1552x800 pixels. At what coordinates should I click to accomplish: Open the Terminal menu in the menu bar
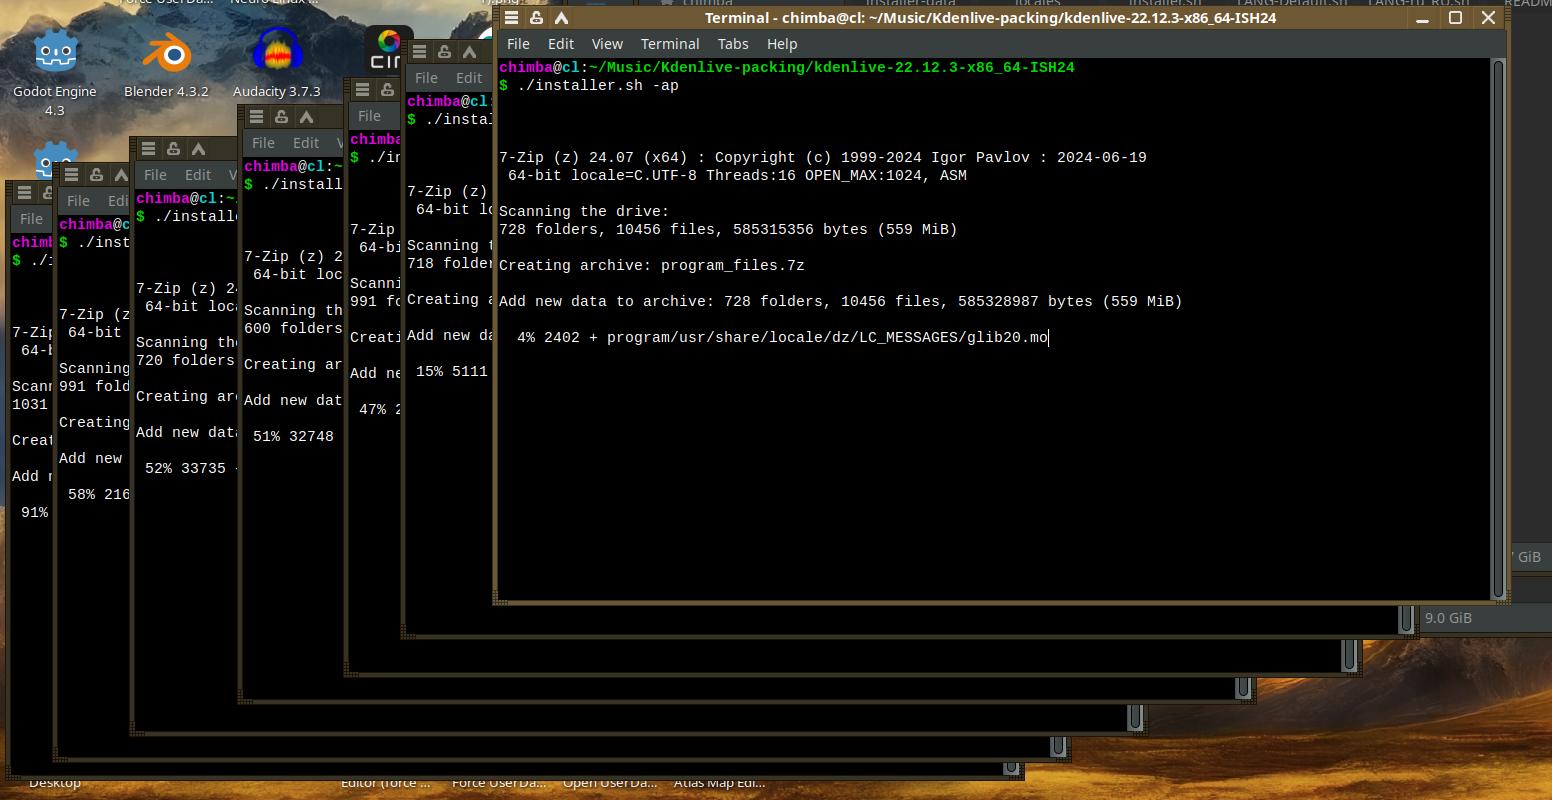tap(670, 44)
